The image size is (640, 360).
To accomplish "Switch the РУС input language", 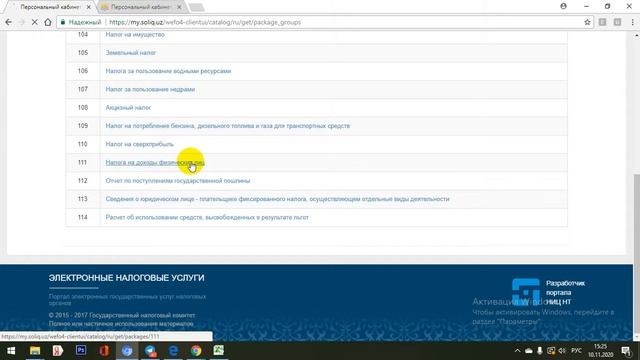I will [x=576, y=351].
